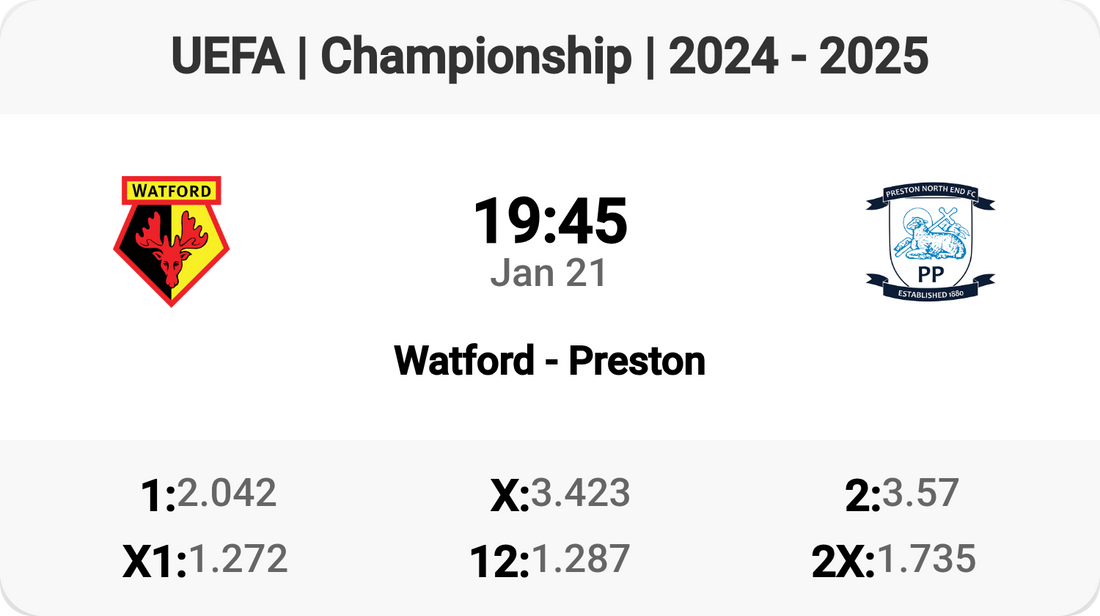The height and width of the screenshot is (616, 1100).
Task: Click the "X:" draw label
Action: 509,496
